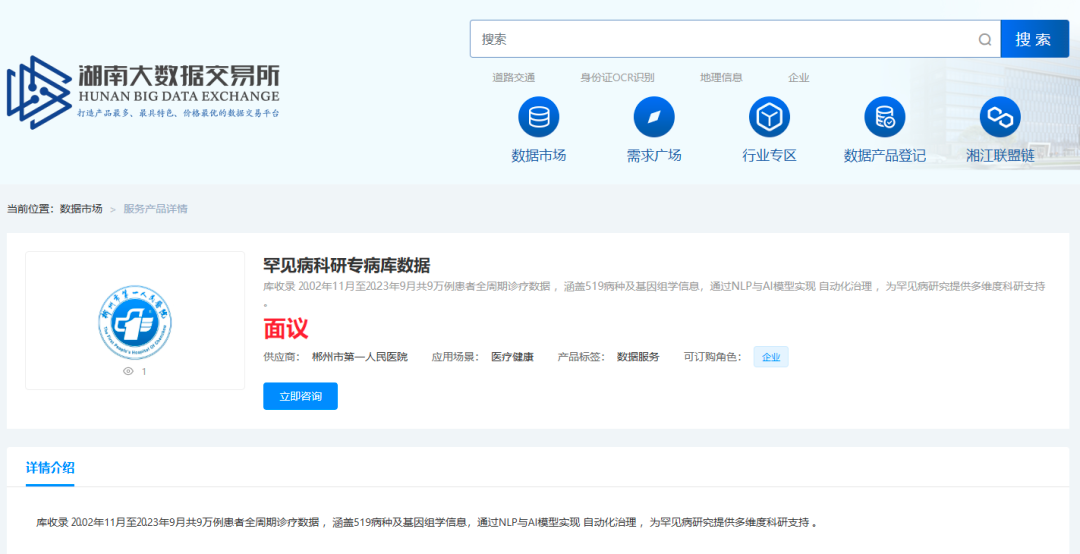Open 数据产品登记 icon
Image resolution: width=1080 pixels, height=554 pixels.
tap(885, 118)
